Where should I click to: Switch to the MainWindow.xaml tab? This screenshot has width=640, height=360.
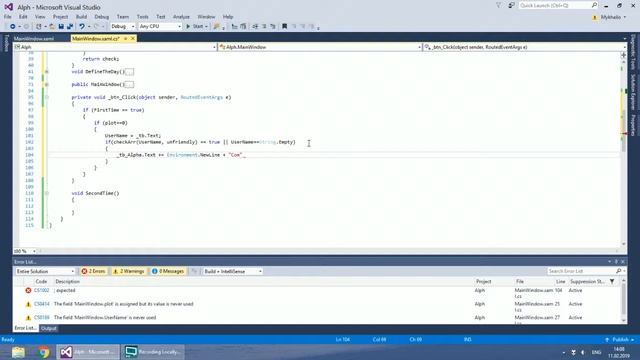[34, 38]
